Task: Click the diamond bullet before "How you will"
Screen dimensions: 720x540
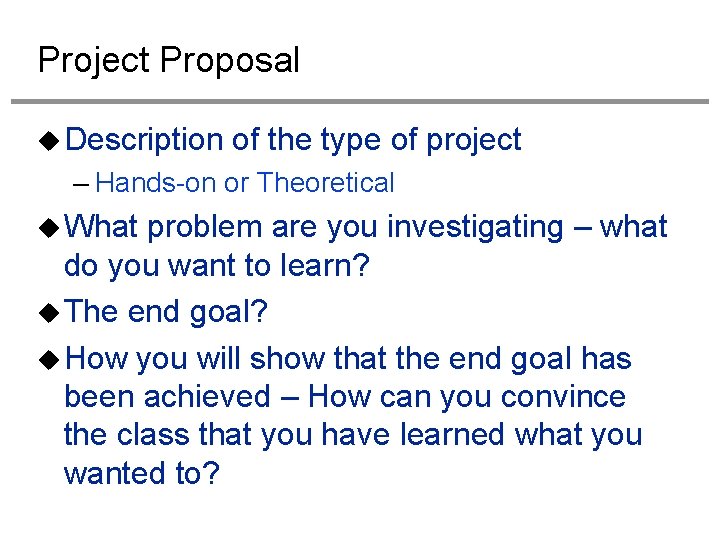Action: (x=49, y=358)
